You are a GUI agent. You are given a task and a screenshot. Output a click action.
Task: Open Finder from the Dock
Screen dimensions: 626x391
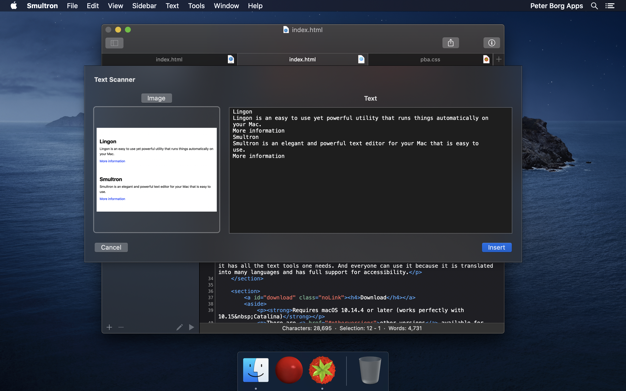coord(256,370)
